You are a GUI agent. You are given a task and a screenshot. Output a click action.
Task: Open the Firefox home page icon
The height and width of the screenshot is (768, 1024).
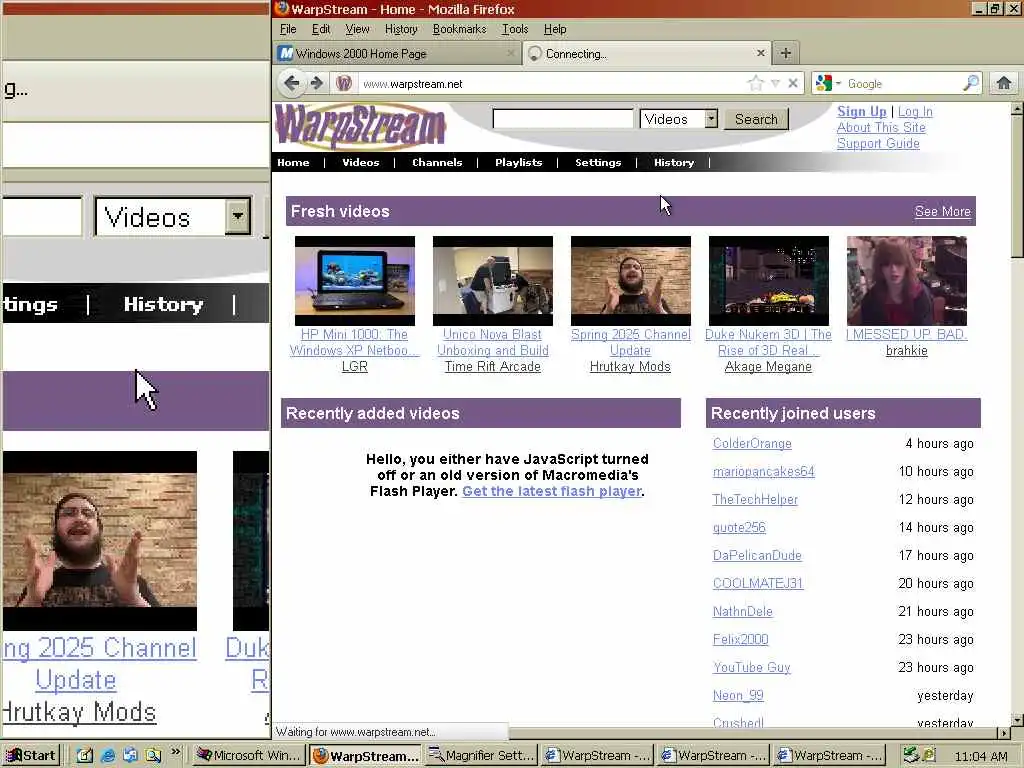pos(1004,83)
